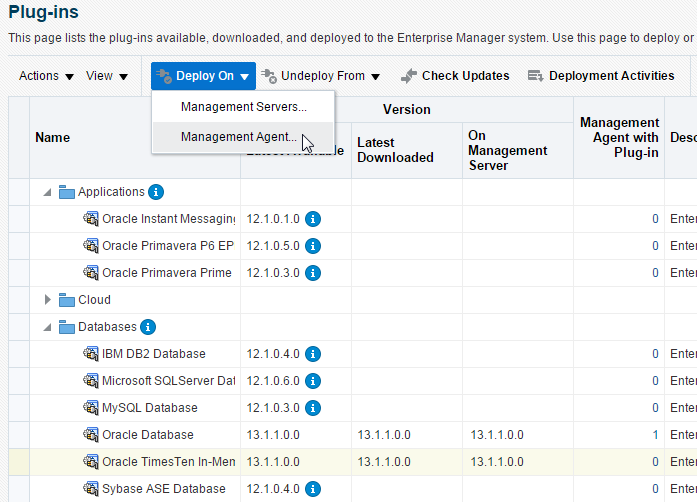Image resolution: width=697 pixels, height=502 pixels.
Task: Click row selector for Oracle TimesTen row
Action: 19,462
